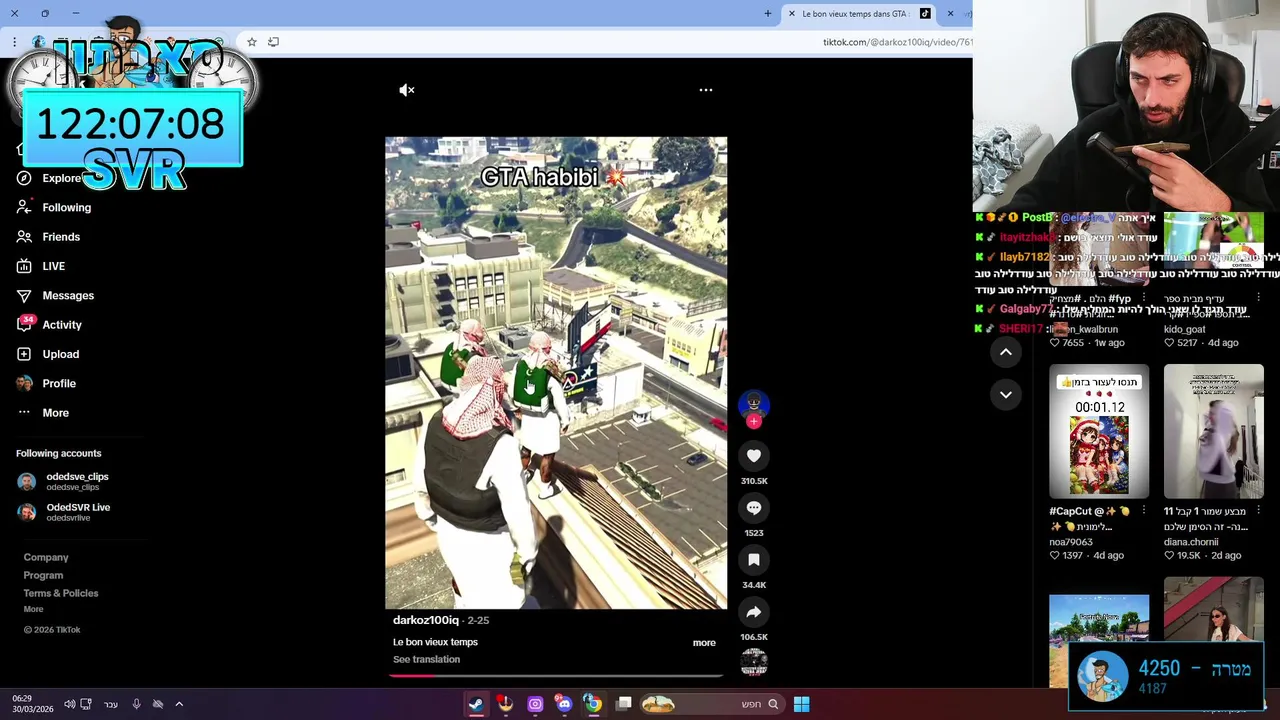1280x720 pixels.
Task: Open Upload in the sidebar
Action: pos(60,354)
